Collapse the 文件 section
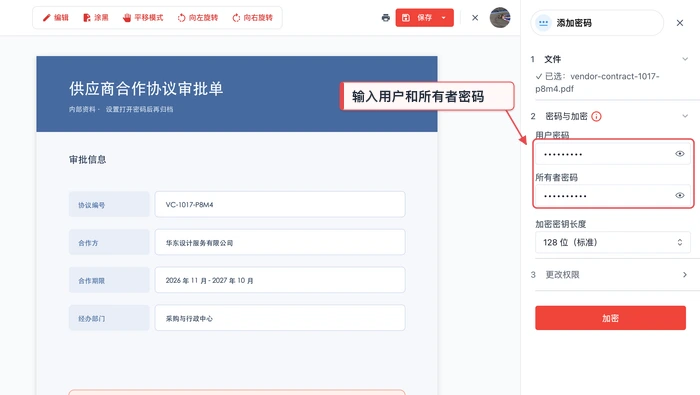The width and height of the screenshot is (700, 395). click(685, 59)
